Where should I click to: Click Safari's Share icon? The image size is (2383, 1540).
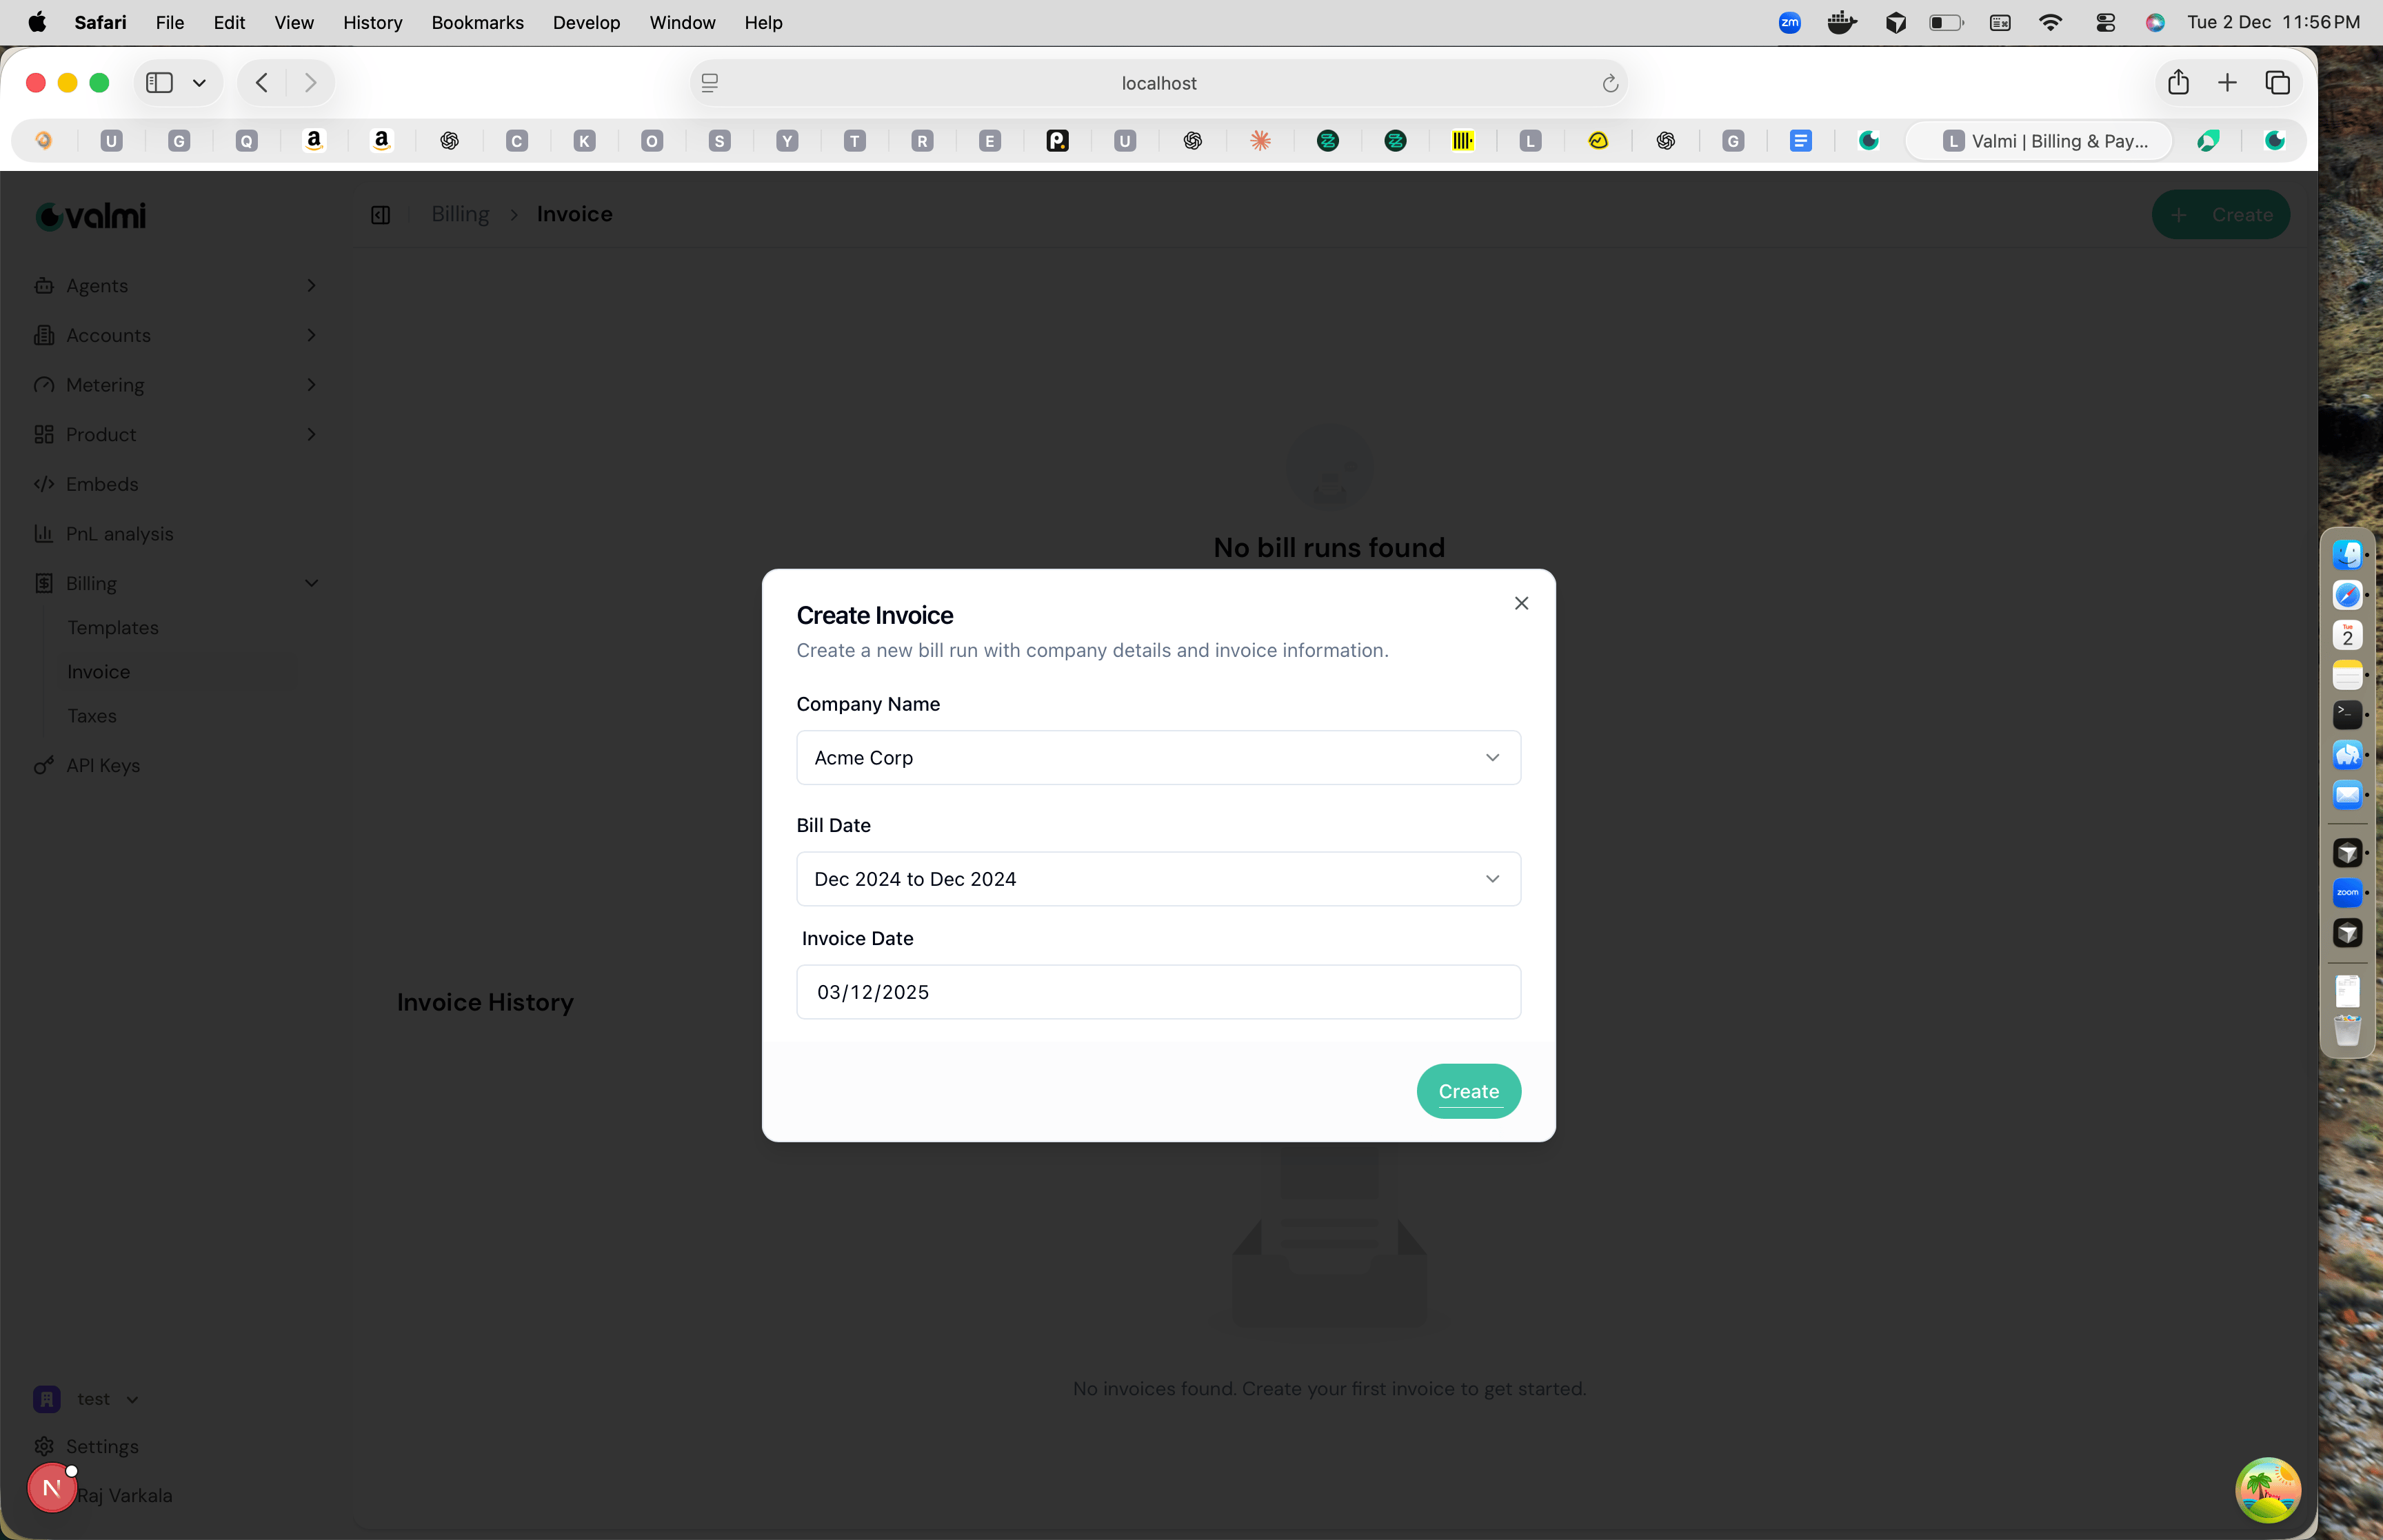2178,82
